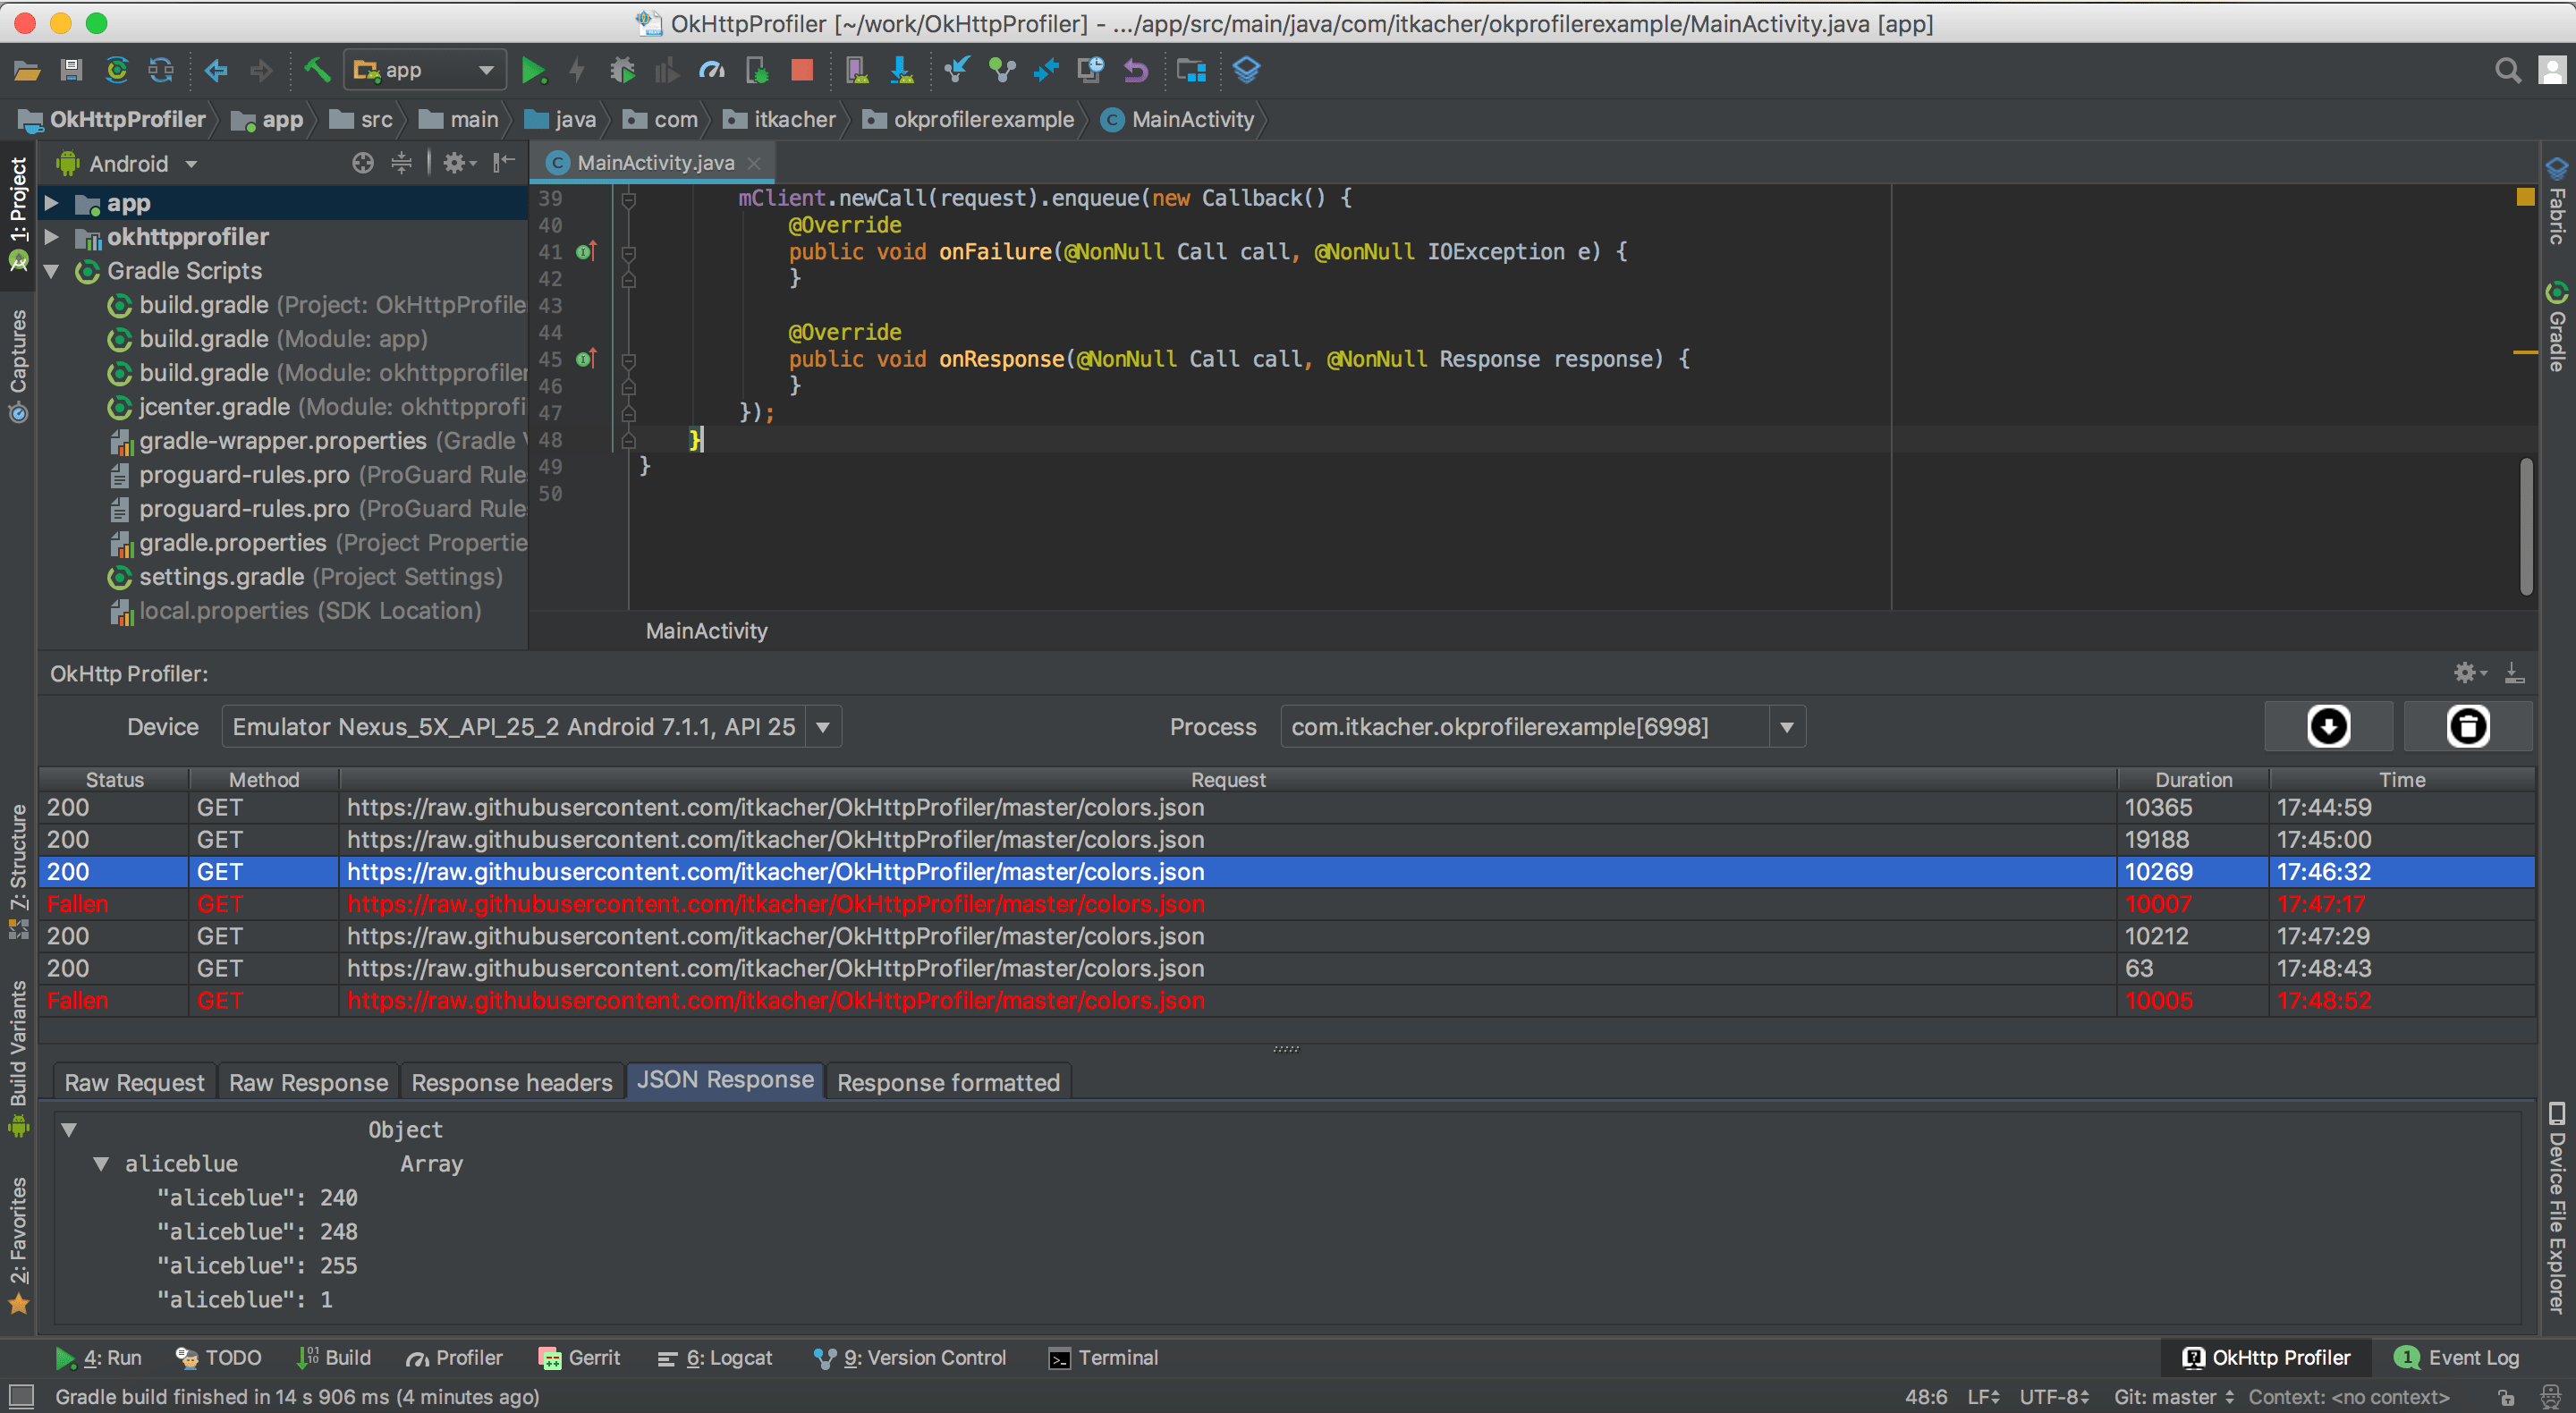Open the SDK Manager download icon

pyautogui.click(x=901, y=70)
